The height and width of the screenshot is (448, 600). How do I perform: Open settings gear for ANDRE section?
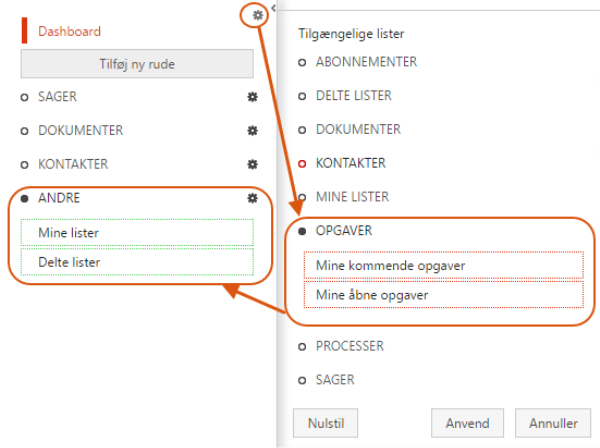[253, 198]
